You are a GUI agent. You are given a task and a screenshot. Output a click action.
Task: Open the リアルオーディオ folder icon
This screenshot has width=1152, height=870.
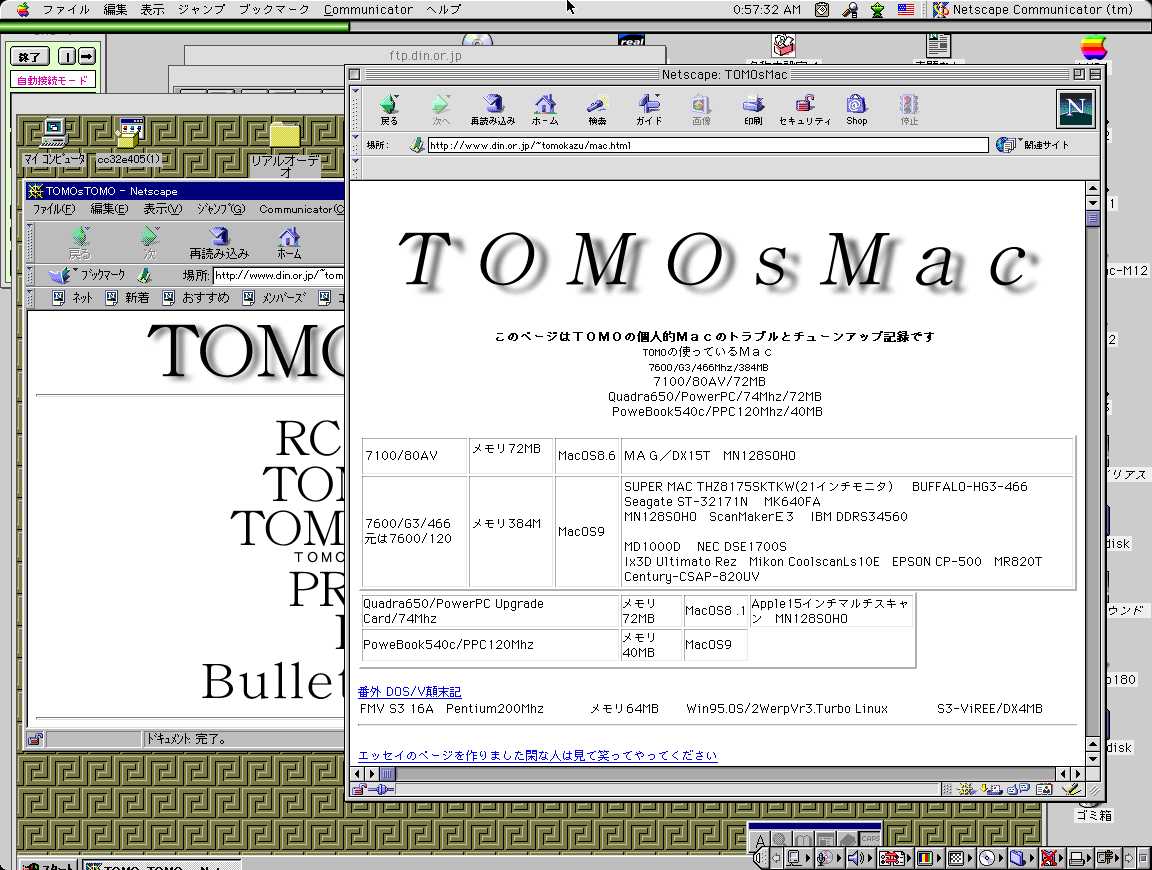(x=286, y=149)
